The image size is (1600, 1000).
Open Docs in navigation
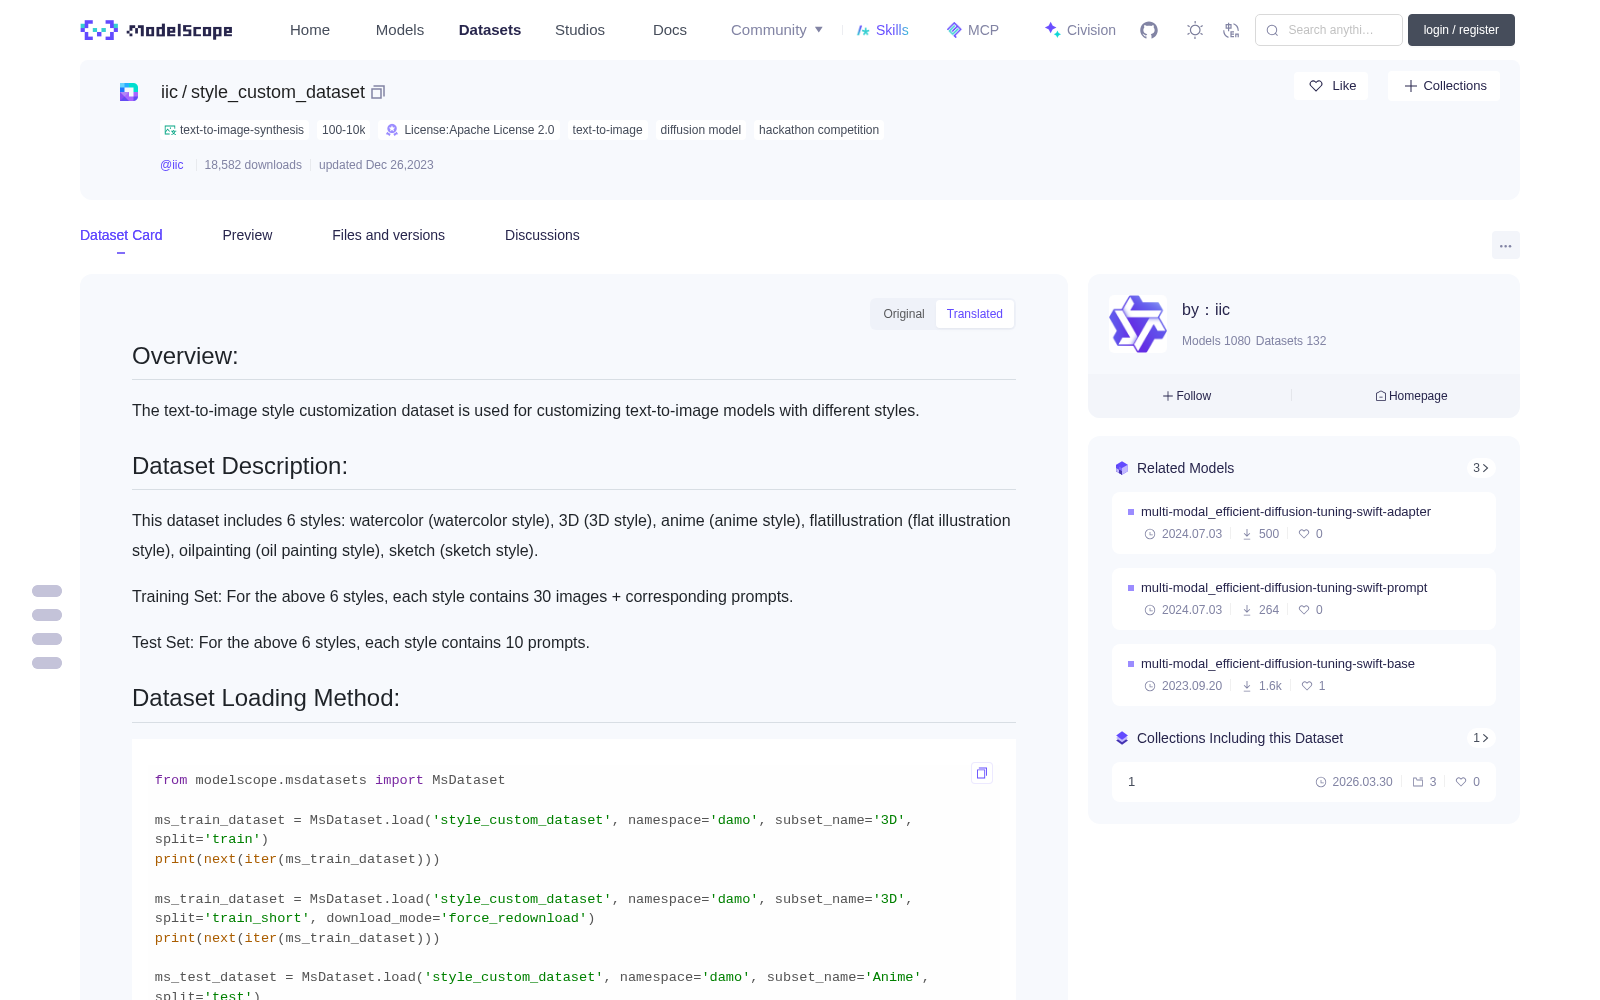point(670,30)
